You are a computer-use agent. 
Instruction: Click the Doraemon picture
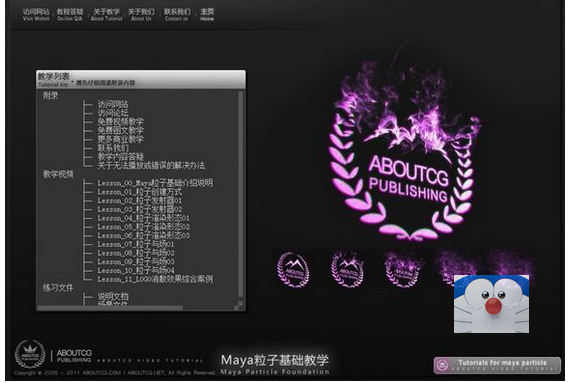click(491, 304)
